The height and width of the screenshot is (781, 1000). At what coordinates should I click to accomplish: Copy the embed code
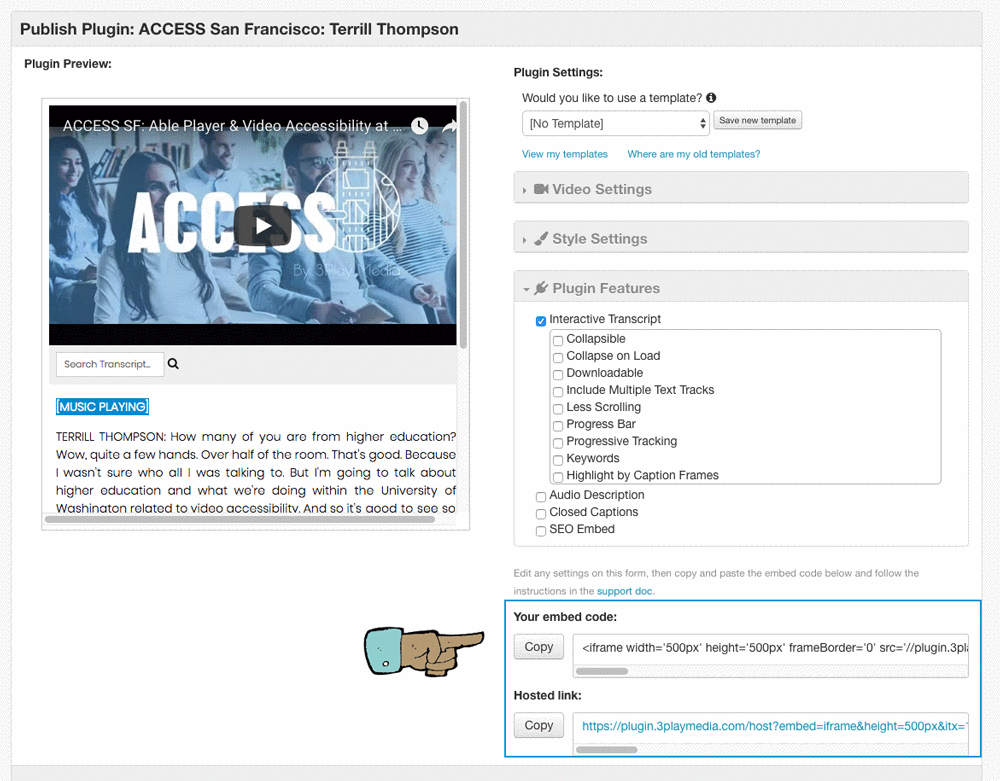pos(539,646)
